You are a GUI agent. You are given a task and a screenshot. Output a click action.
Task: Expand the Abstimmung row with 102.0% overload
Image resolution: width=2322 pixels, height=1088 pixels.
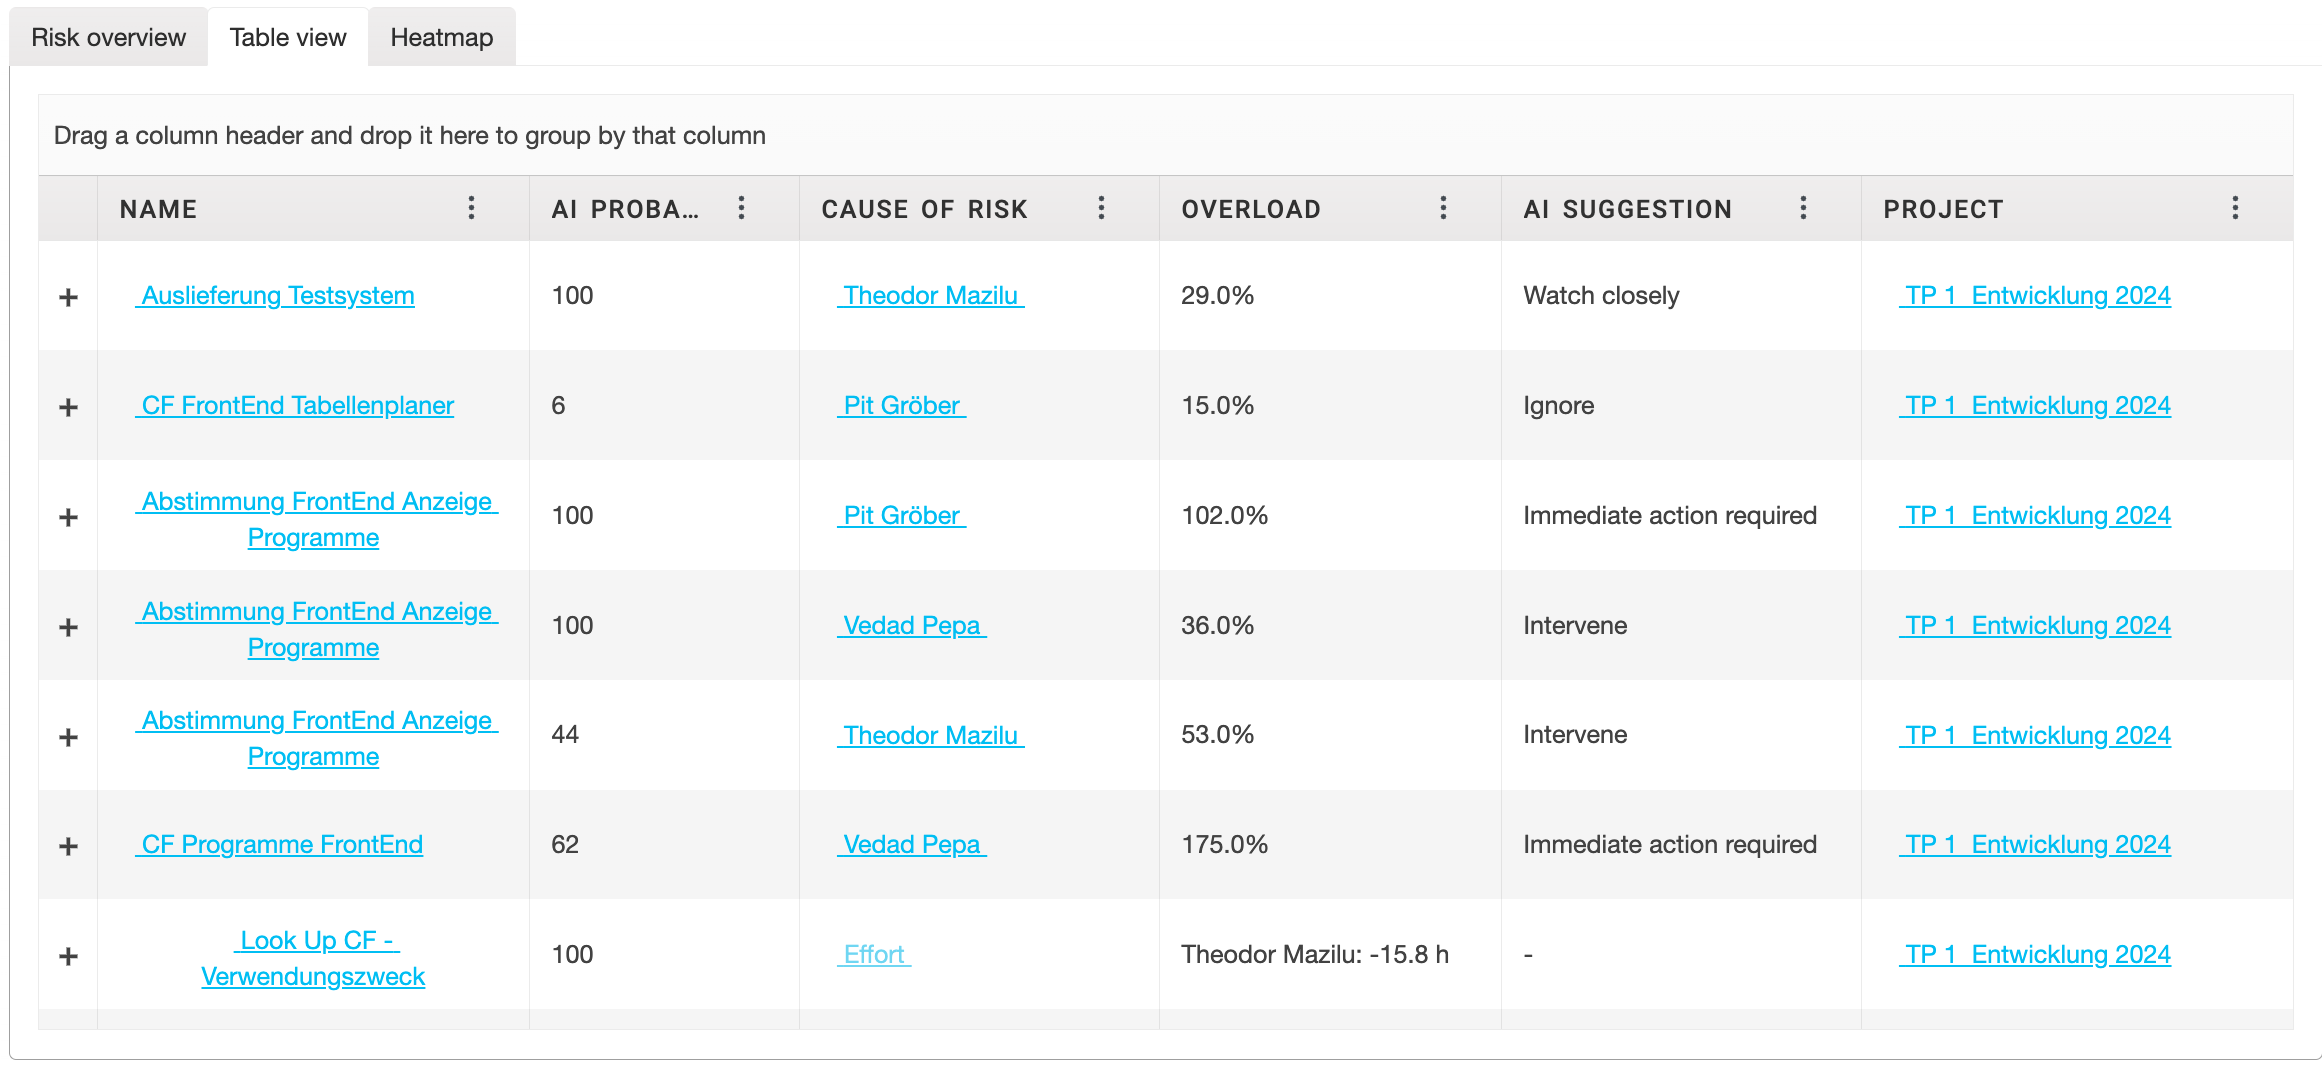pyautogui.click(x=68, y=517)
